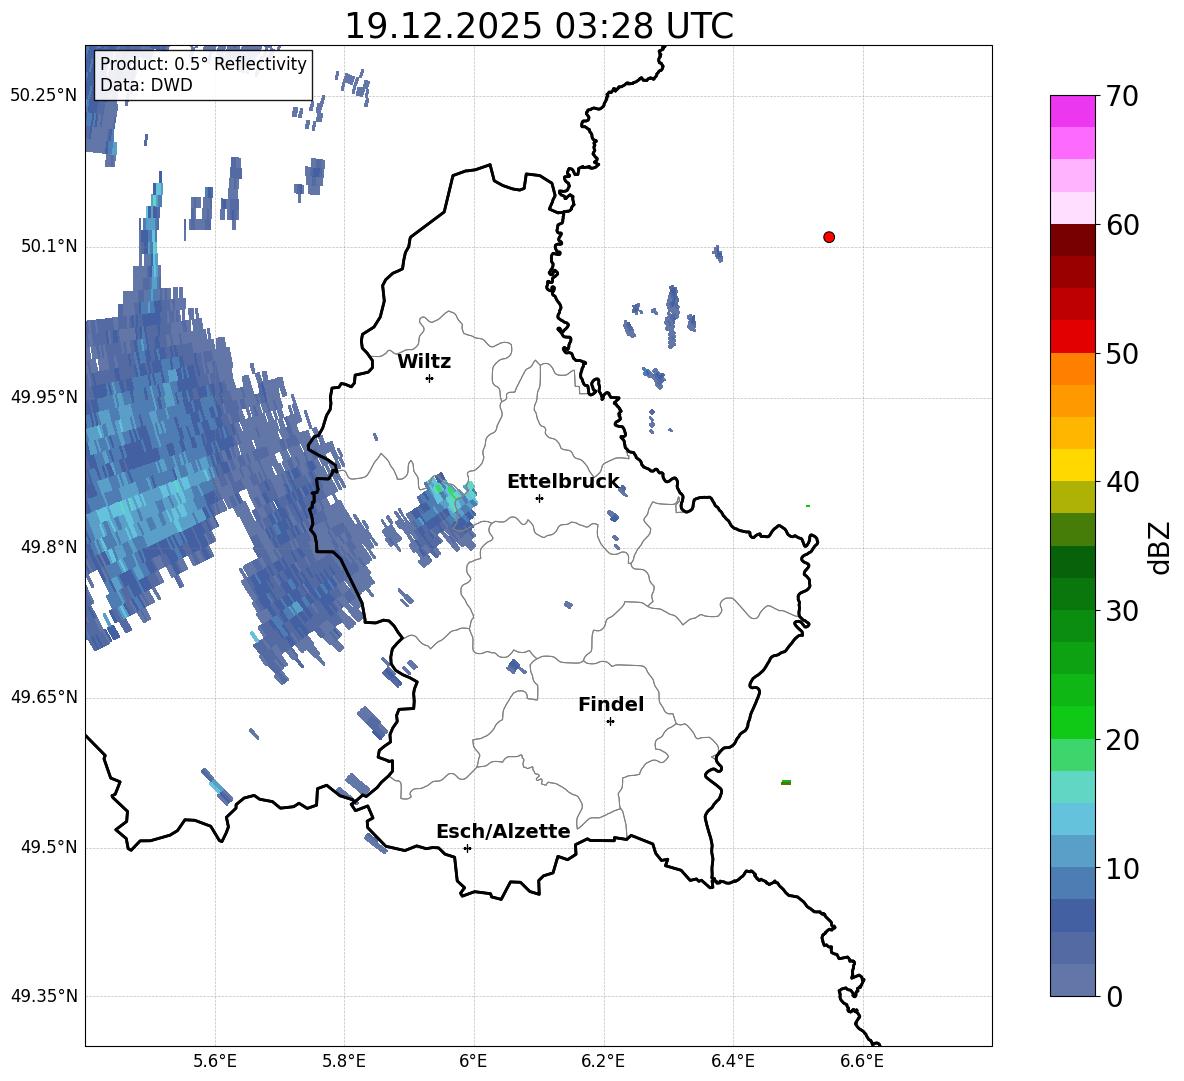Click the magenta top colorbar segment
Viewport: 1184px width, 1081px height.
pyautogui.click(x=1072, y=112)
